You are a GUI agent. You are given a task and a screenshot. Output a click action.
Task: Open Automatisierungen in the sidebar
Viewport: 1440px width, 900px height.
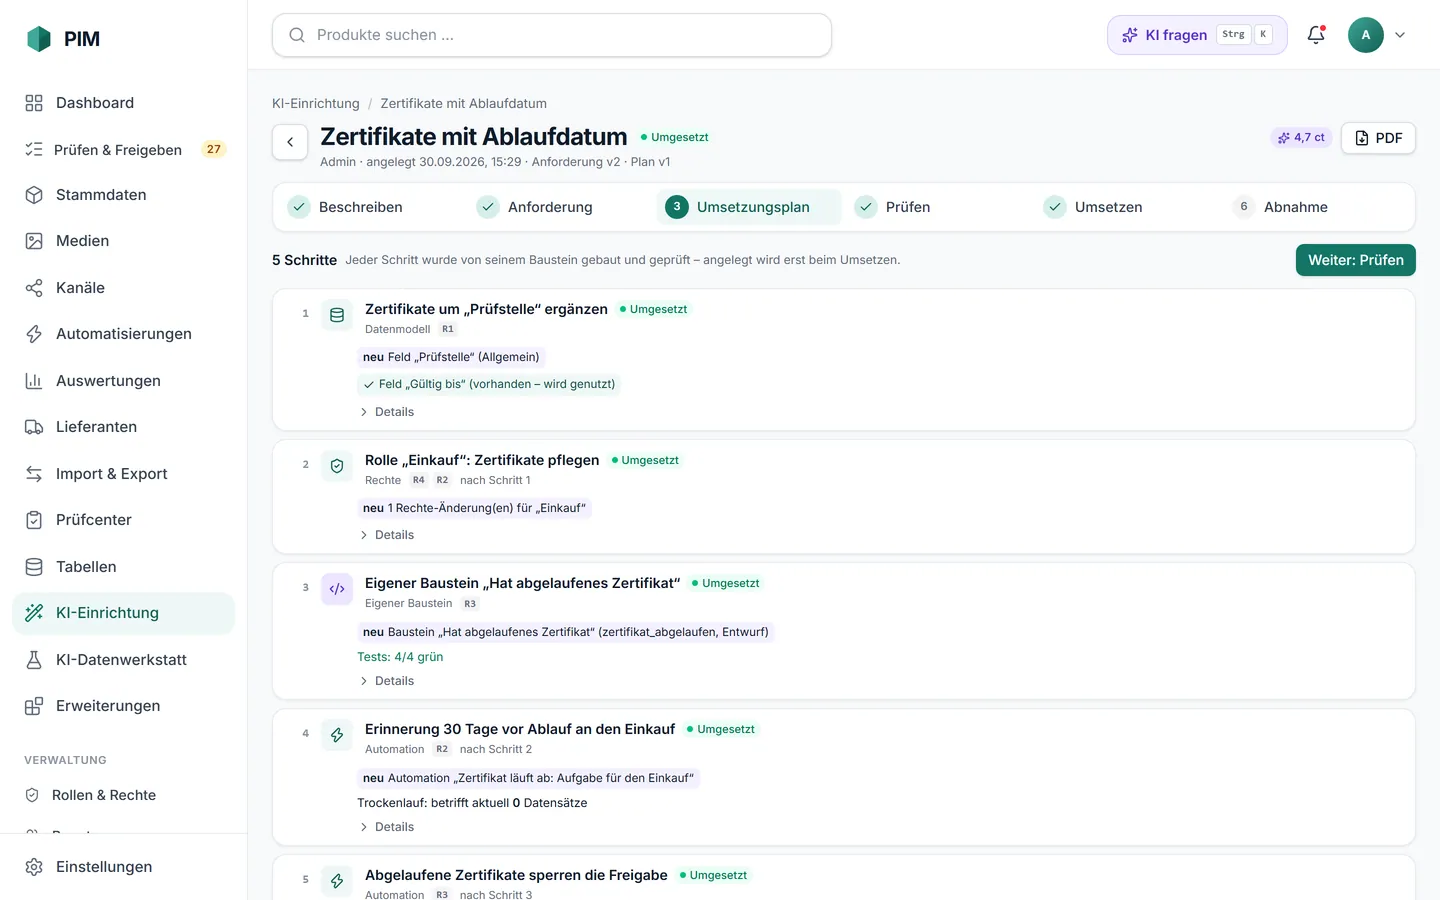click(123, 334)
